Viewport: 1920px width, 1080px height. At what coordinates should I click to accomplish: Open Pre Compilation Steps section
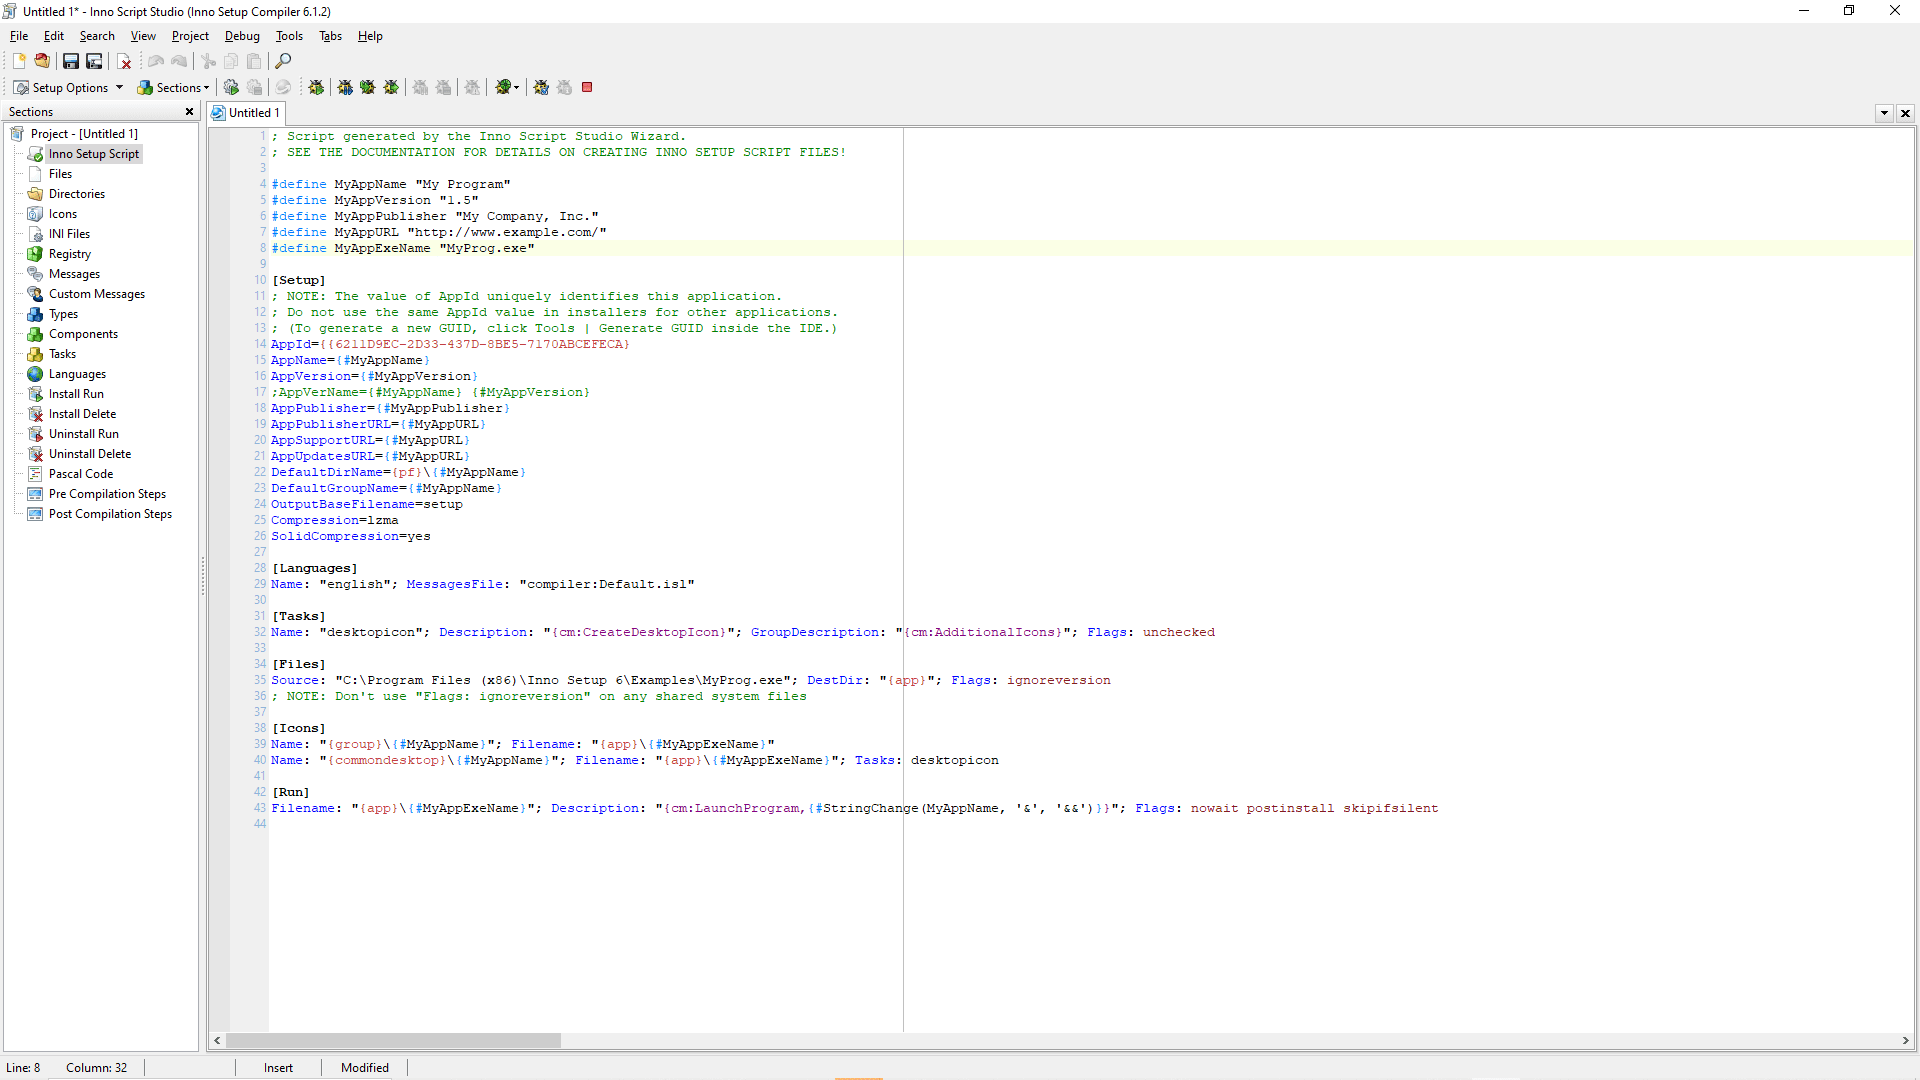tap(107, 494)
